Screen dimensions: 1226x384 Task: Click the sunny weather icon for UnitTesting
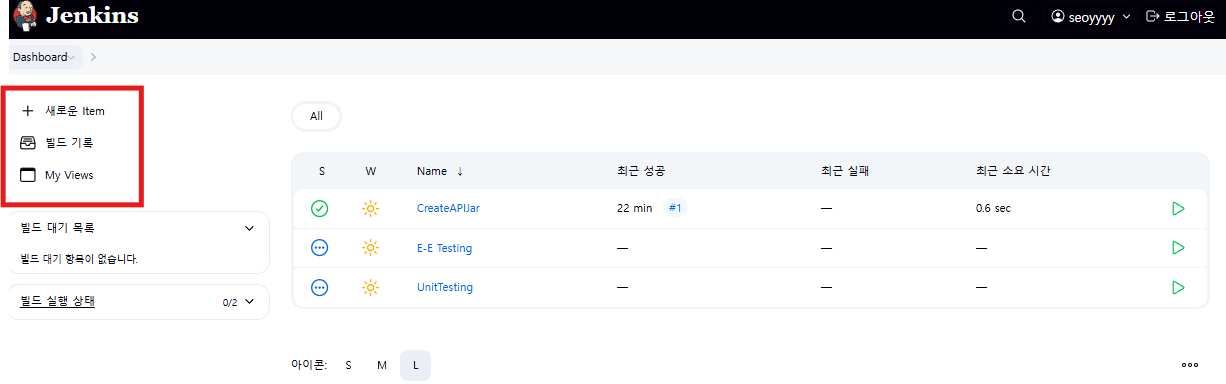point(371,287)
